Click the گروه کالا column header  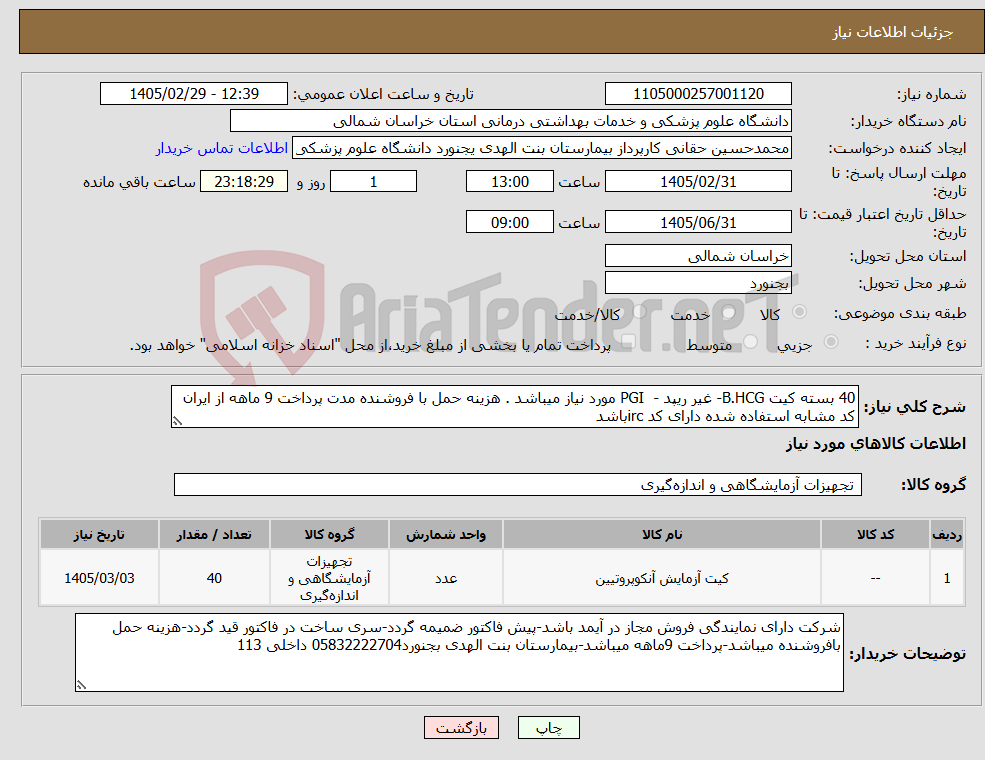point(329,535)
